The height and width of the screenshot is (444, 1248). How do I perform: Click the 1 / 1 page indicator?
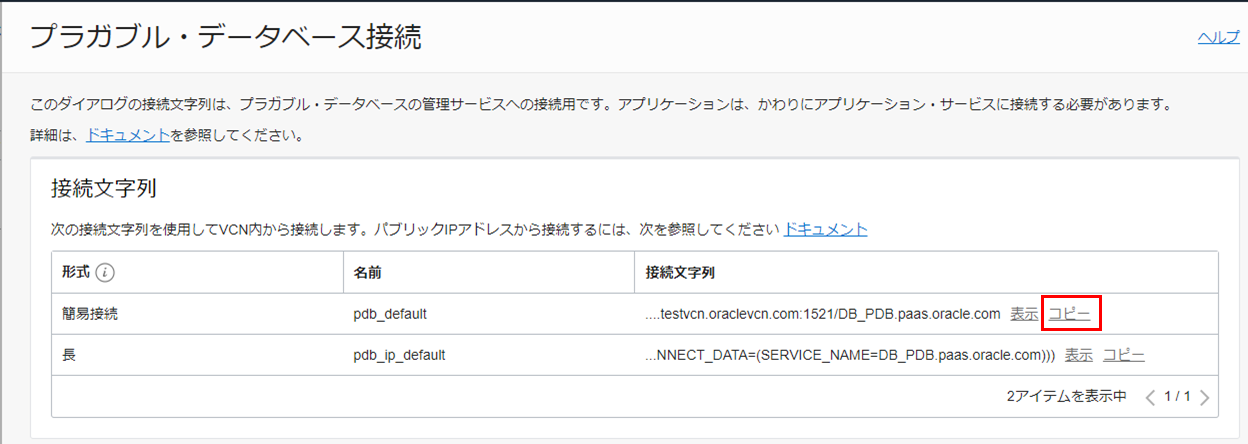tap(1177, 397)
